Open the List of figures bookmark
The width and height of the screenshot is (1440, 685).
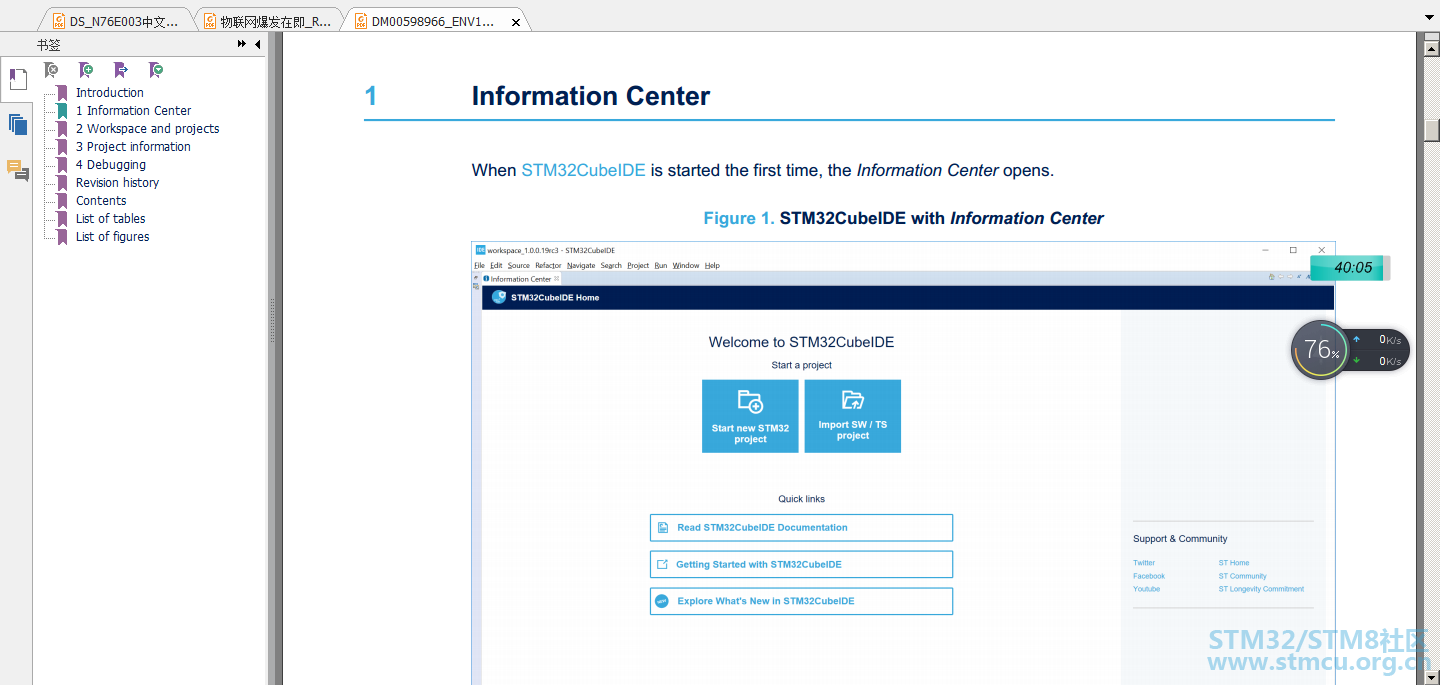[112, 237]
